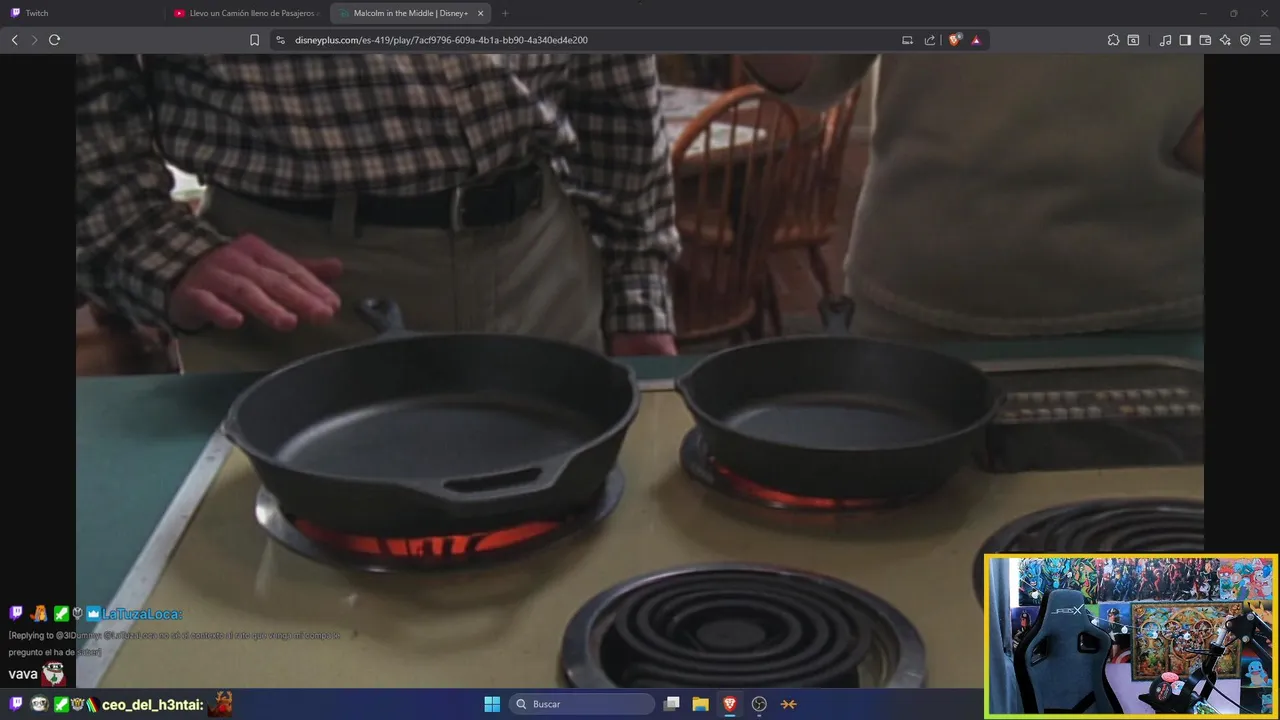Open Windows Task View
The image size is (1280, 720).
tap(672, 704)
